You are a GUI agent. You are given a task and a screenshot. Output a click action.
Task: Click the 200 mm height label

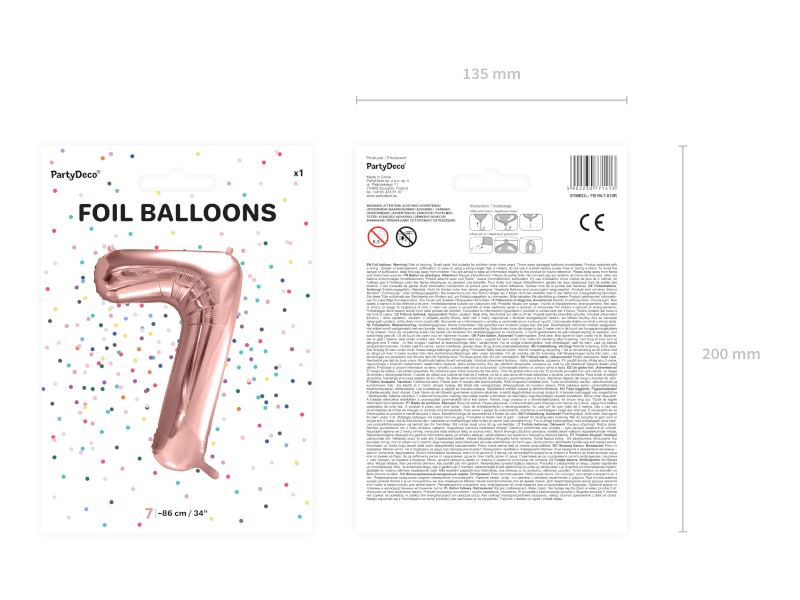(731, 354)
